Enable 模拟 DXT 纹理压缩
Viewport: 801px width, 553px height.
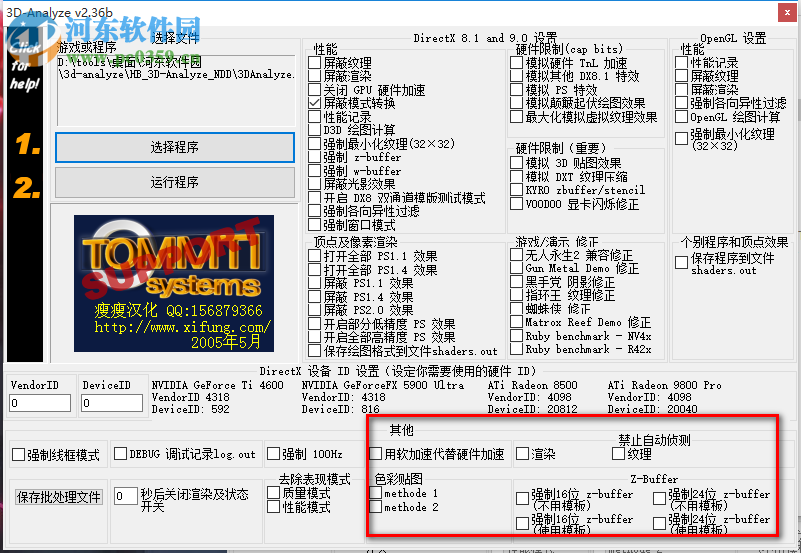(x=516, y=177)
